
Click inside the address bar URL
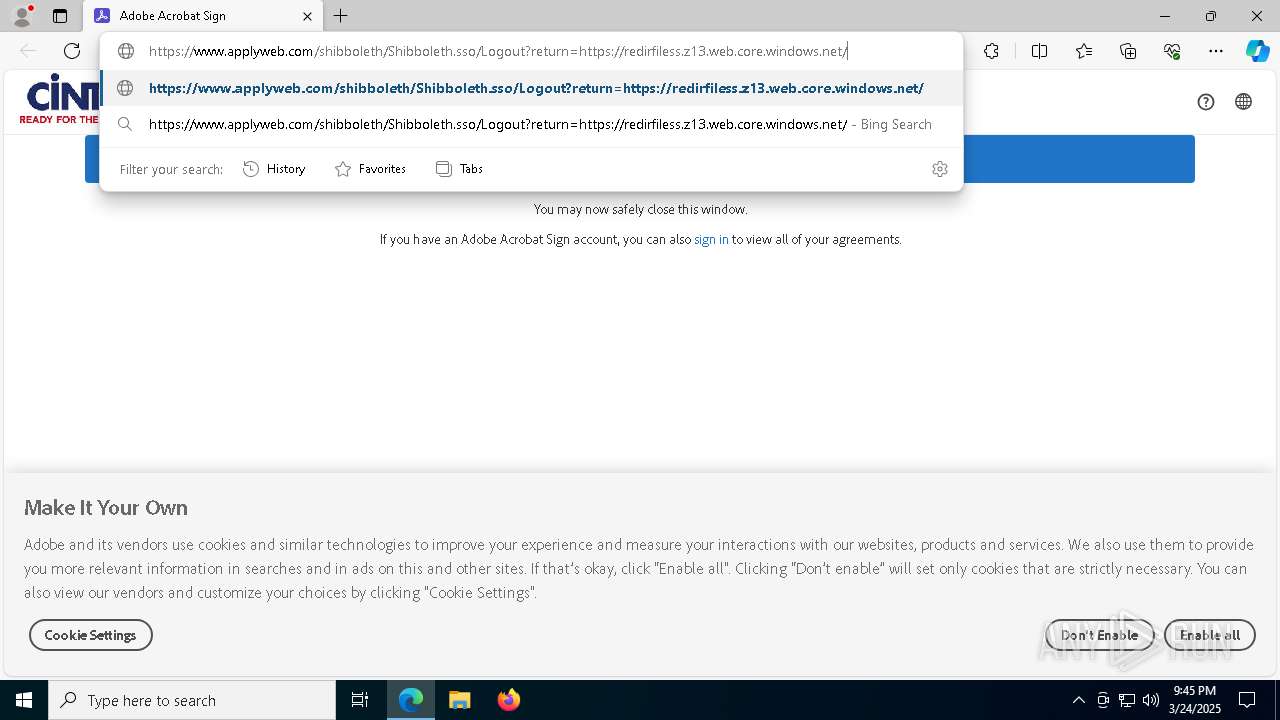[498, 51]
